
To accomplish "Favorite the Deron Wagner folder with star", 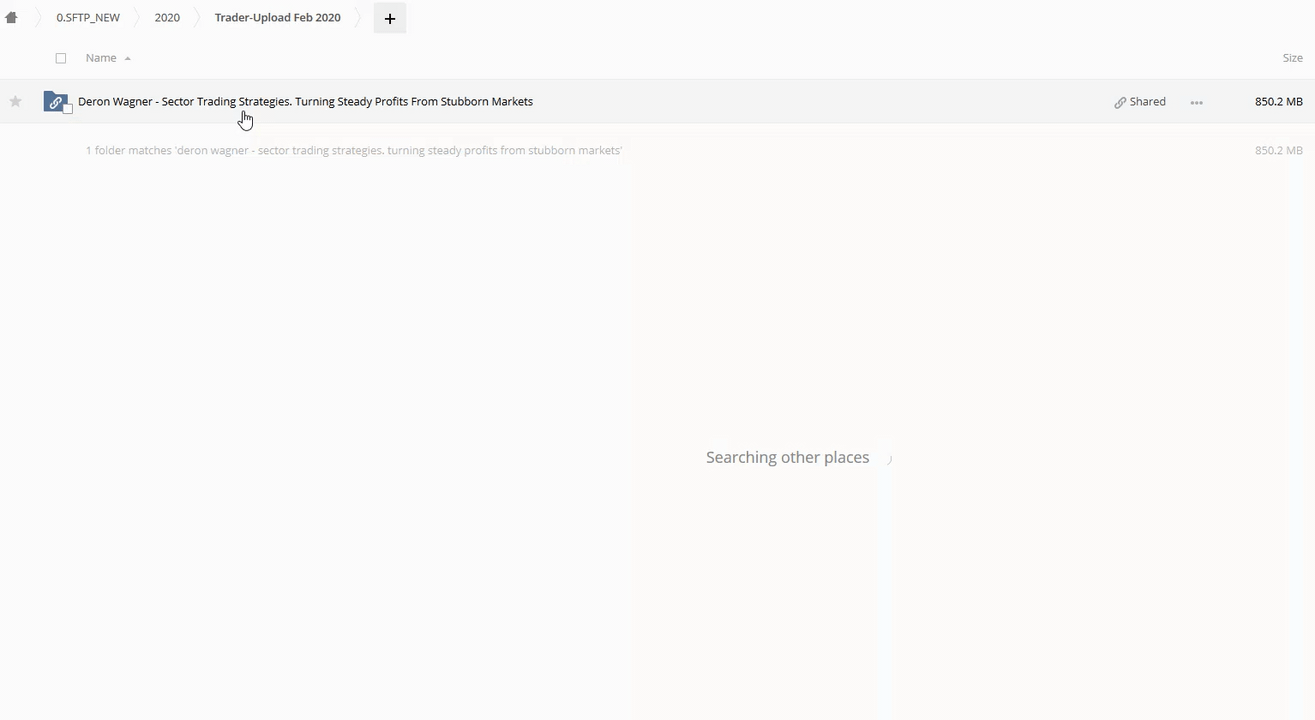I will (x=15, y=101).
